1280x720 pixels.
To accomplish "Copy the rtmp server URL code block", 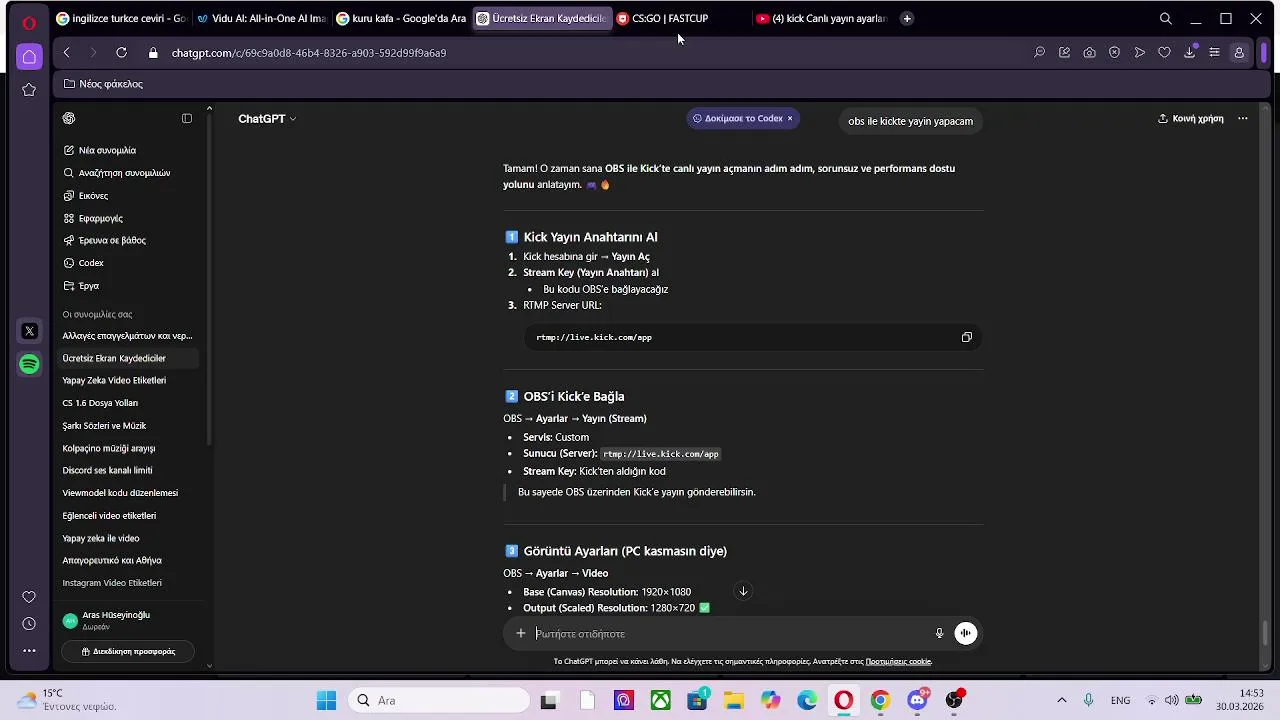I will (x=966, y=337).
